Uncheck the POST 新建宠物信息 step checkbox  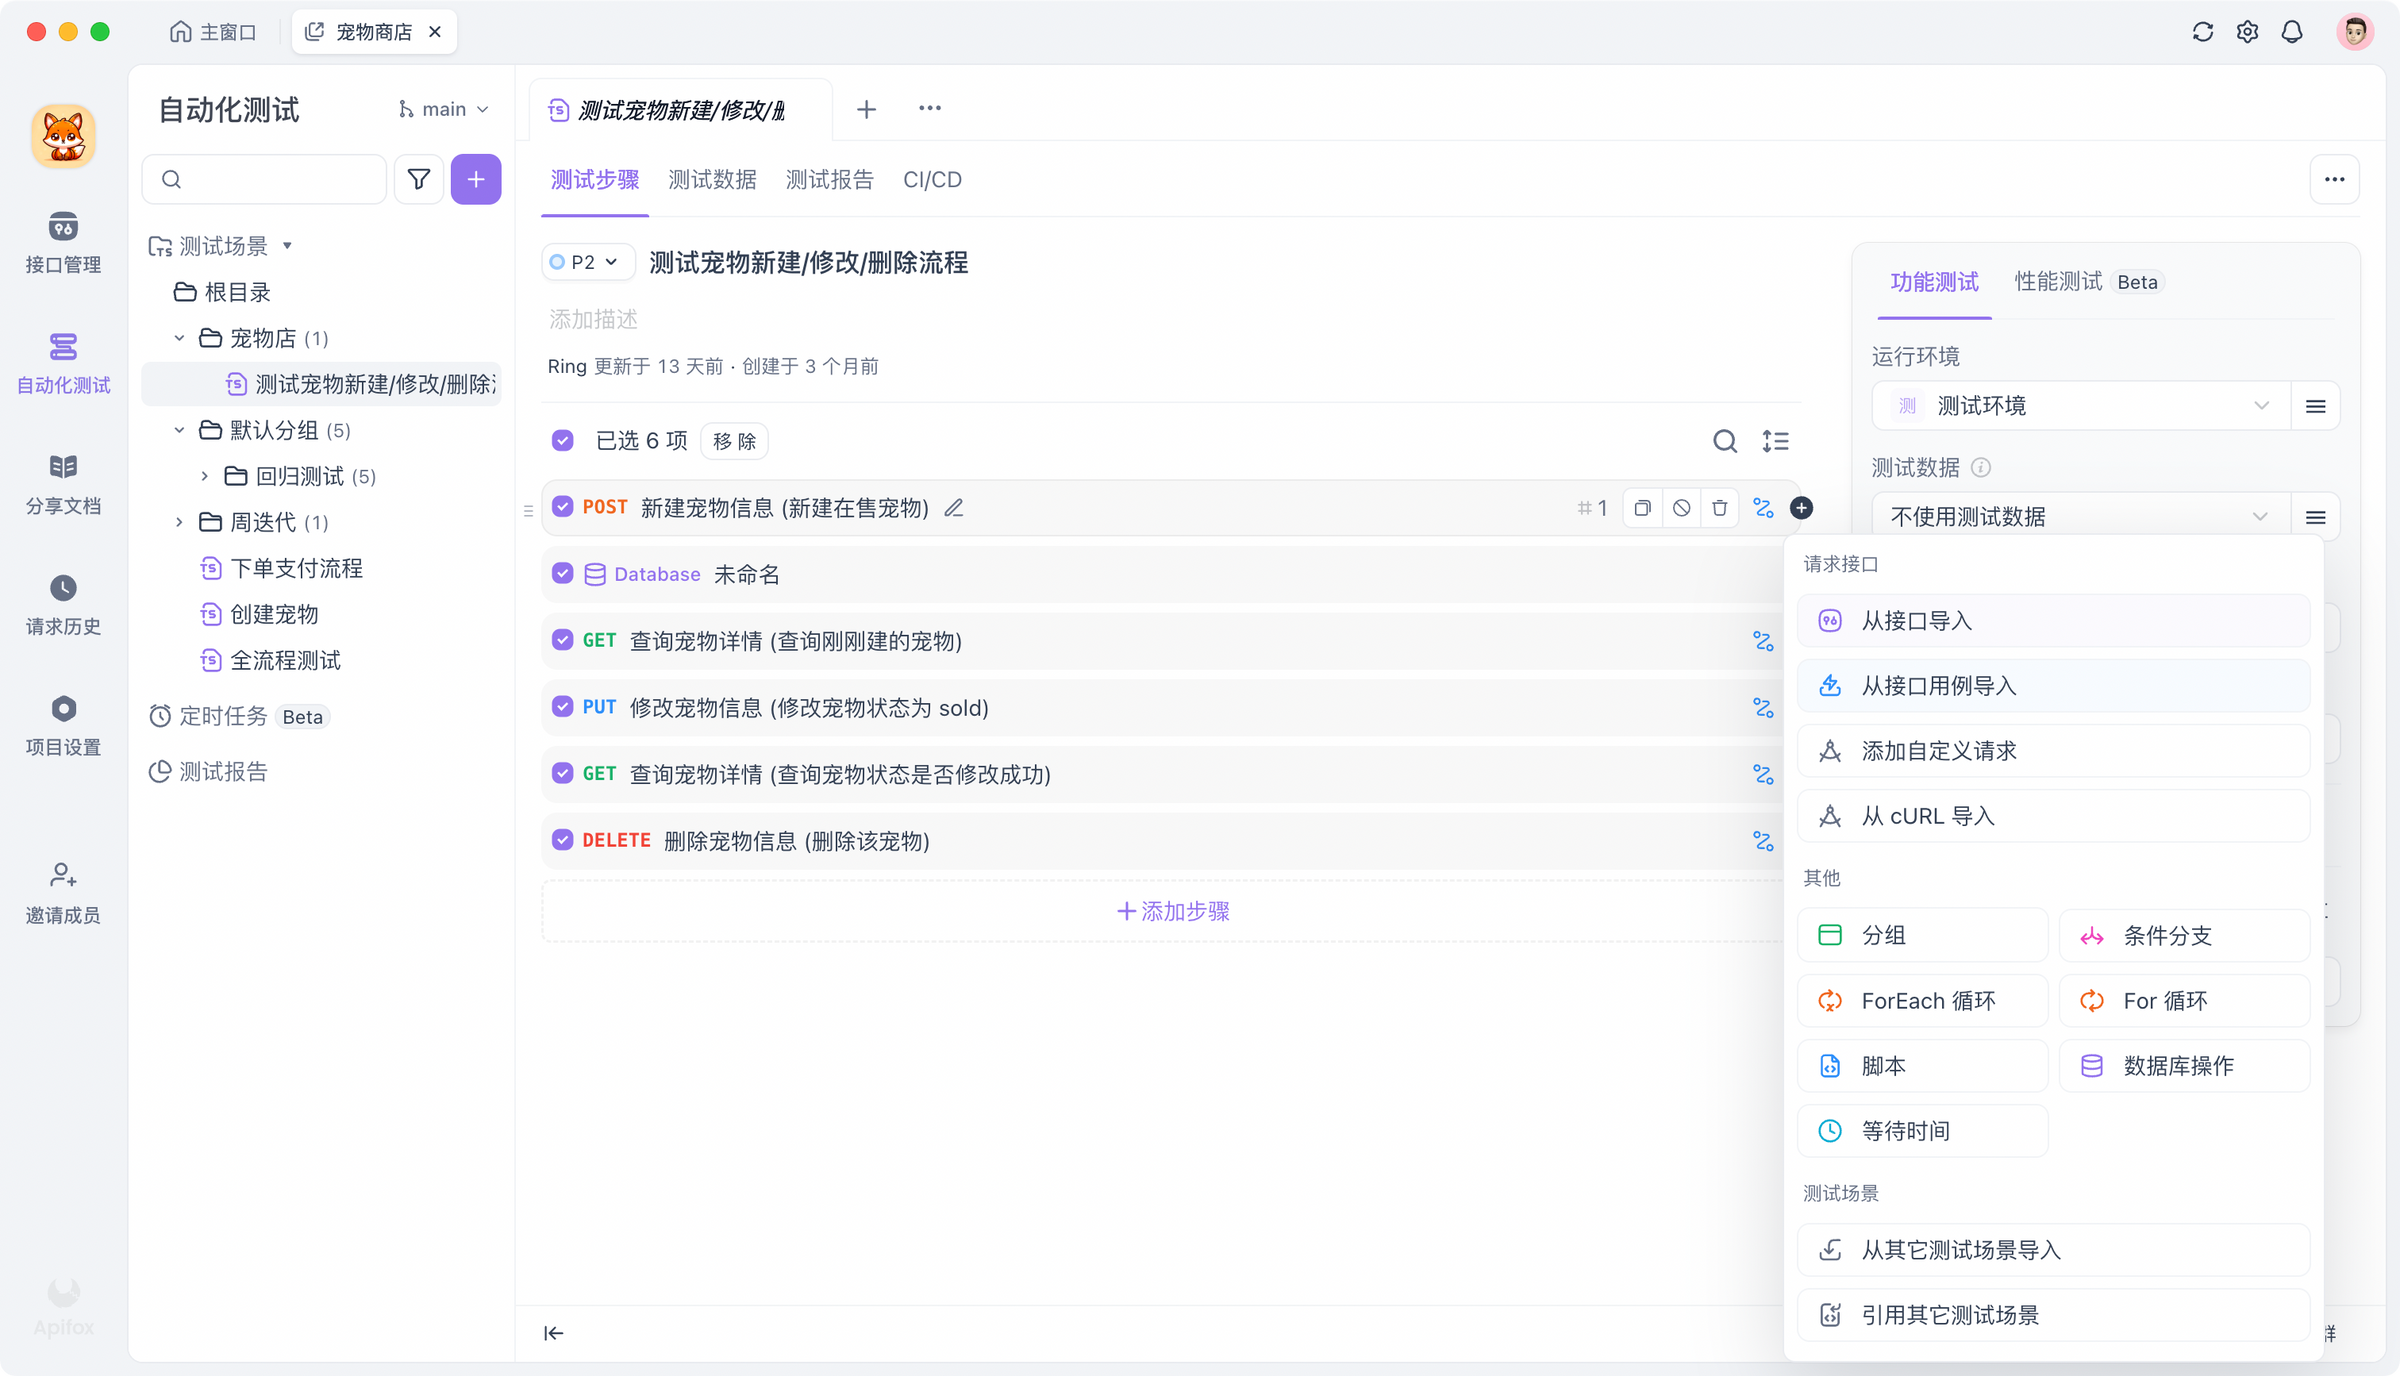point(562,507)
